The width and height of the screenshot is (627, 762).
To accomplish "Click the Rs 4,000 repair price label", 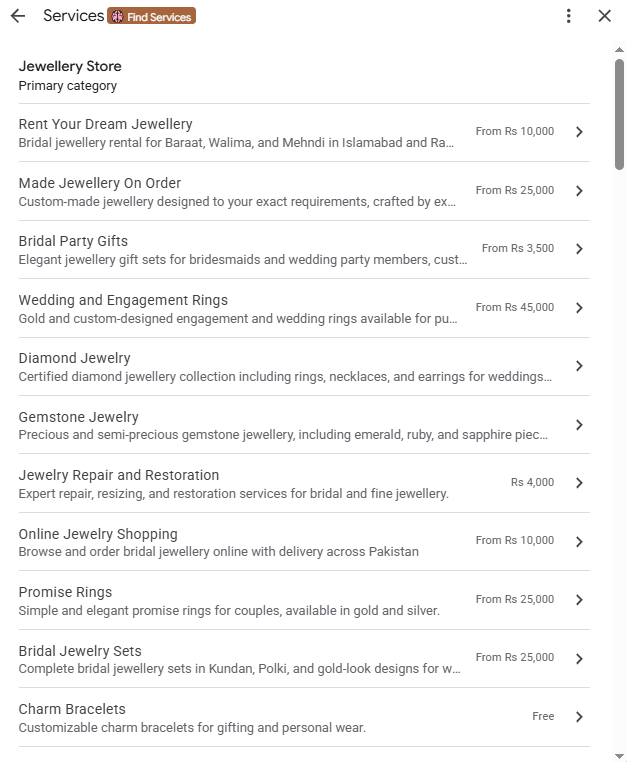I will click(x=532, y=482).
